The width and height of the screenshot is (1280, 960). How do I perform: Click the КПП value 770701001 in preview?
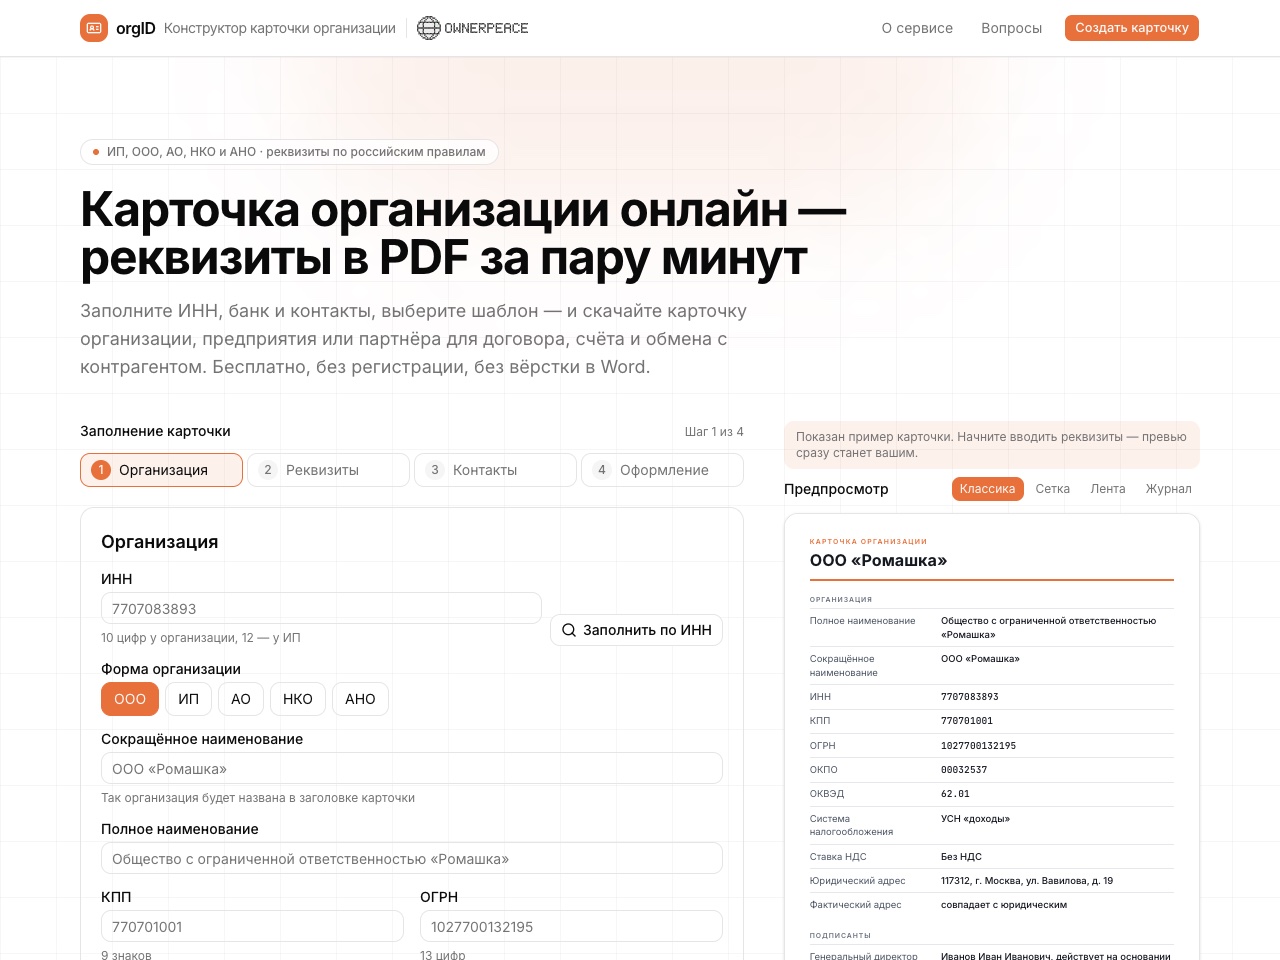click(x=967, y=721)
